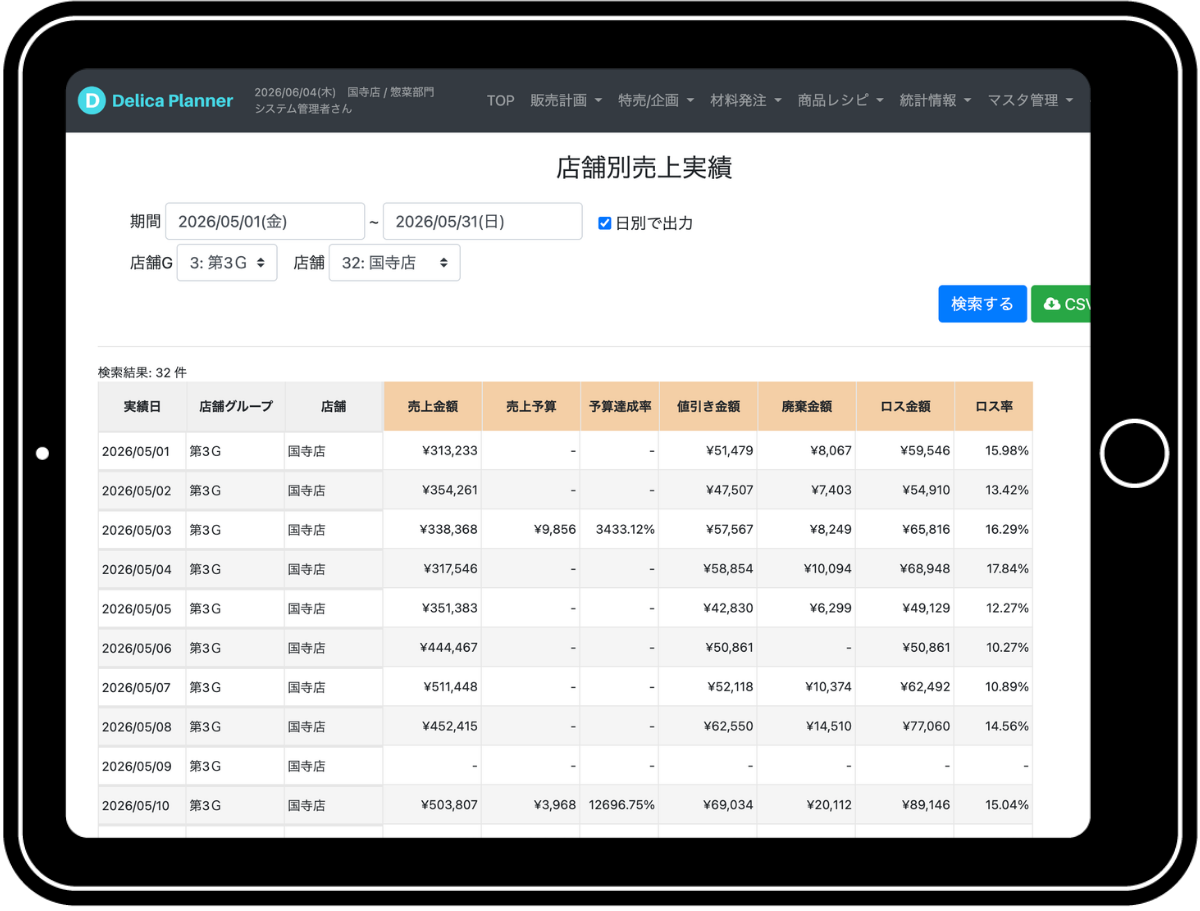Click sales budget value ¥9,856

[555, 529]
